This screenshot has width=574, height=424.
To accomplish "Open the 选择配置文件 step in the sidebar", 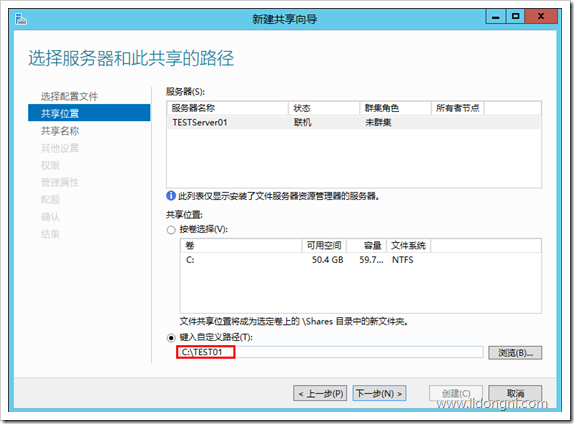I will pos(69,96).
